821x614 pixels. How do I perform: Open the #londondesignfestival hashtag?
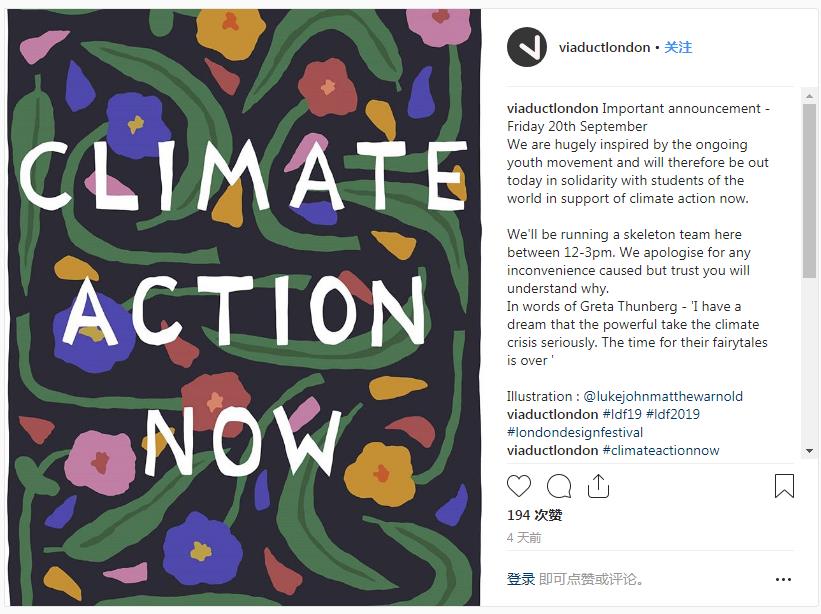tap(575, 432)
